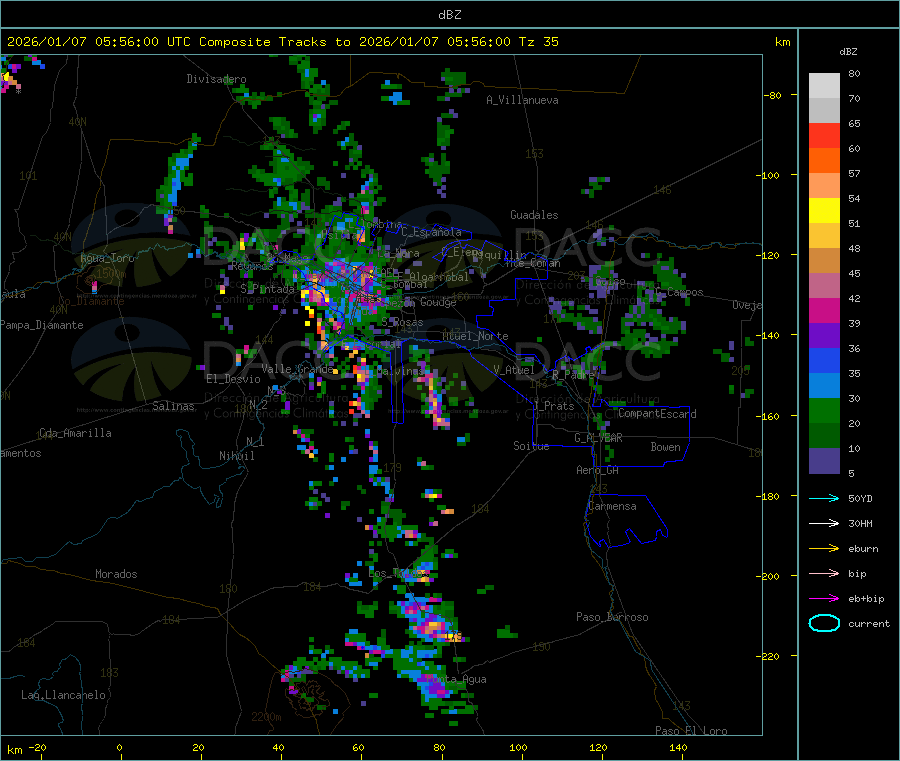This screenshot has width=900, height=761.
Task: Click the 'Pampa_Diamante' map label
Action: [x=42, y=325]
